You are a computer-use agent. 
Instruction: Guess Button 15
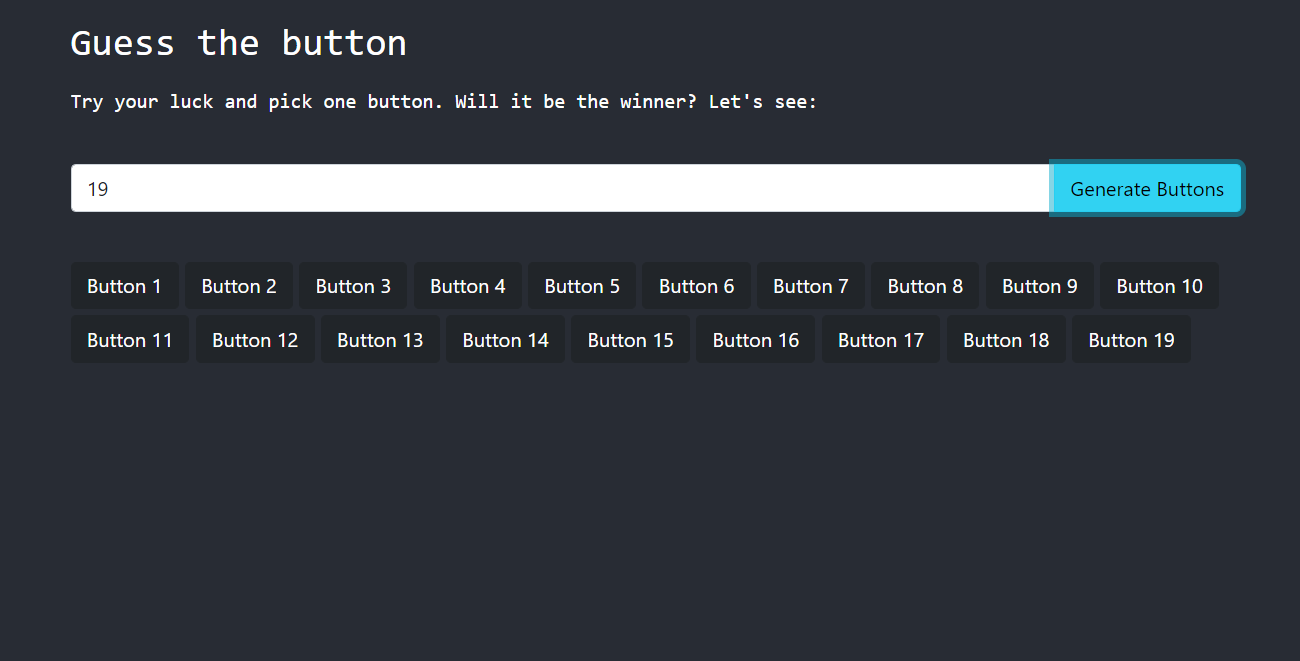(630, 339)
